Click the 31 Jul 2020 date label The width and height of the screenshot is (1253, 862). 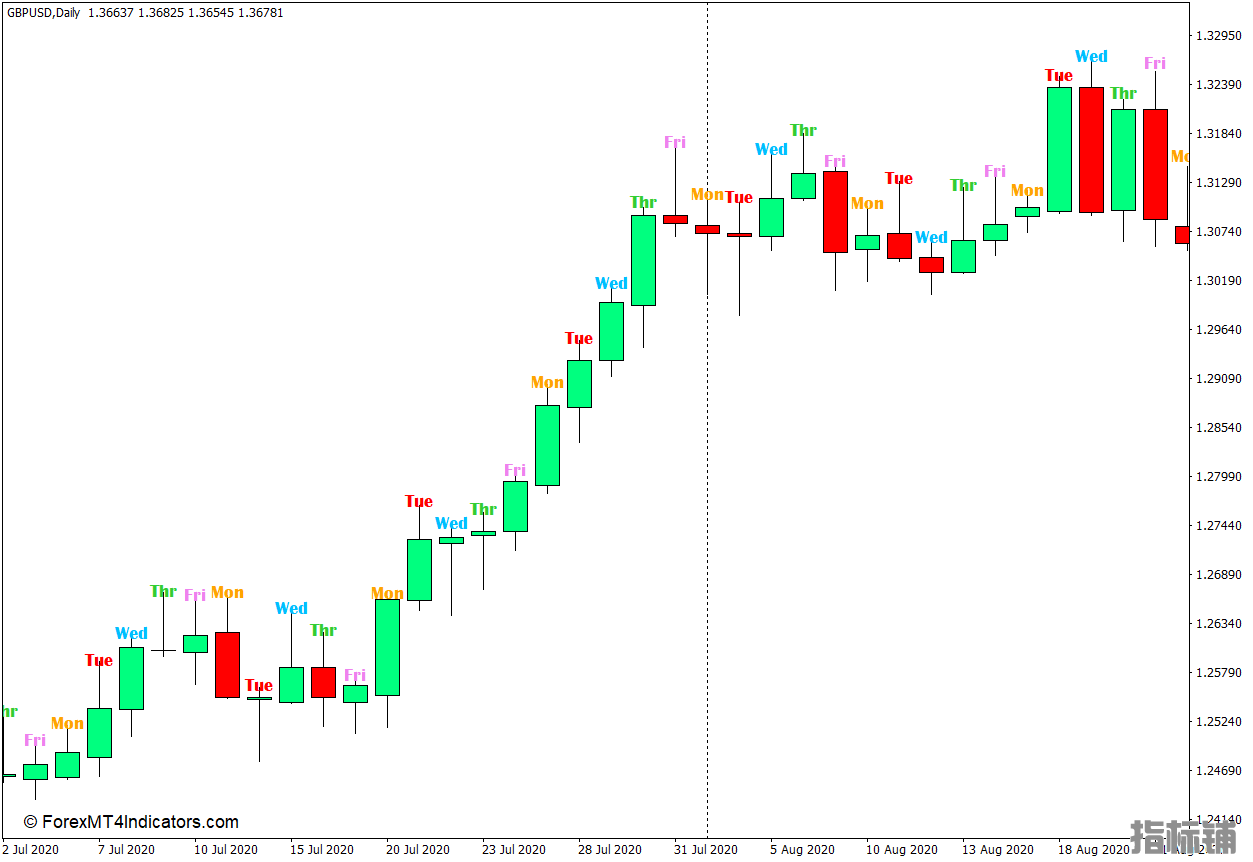coord(706,850)
